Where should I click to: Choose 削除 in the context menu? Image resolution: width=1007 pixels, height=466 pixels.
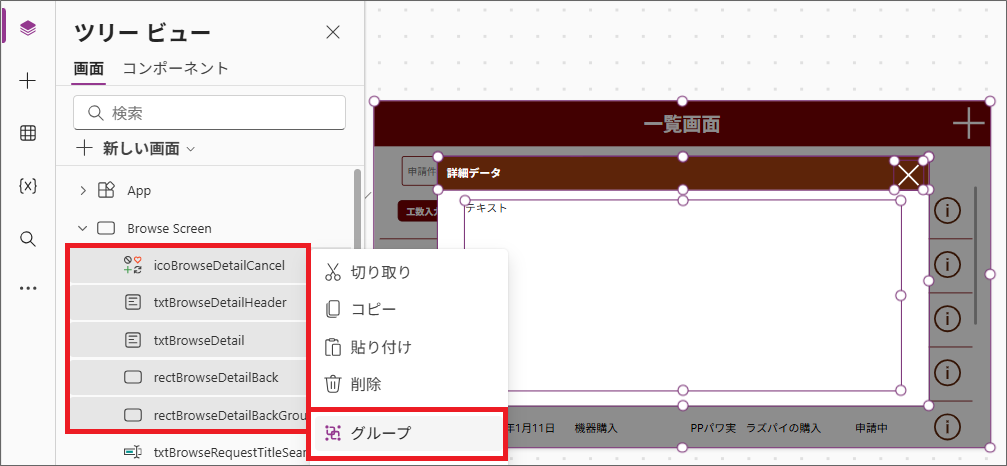[366, 383]
